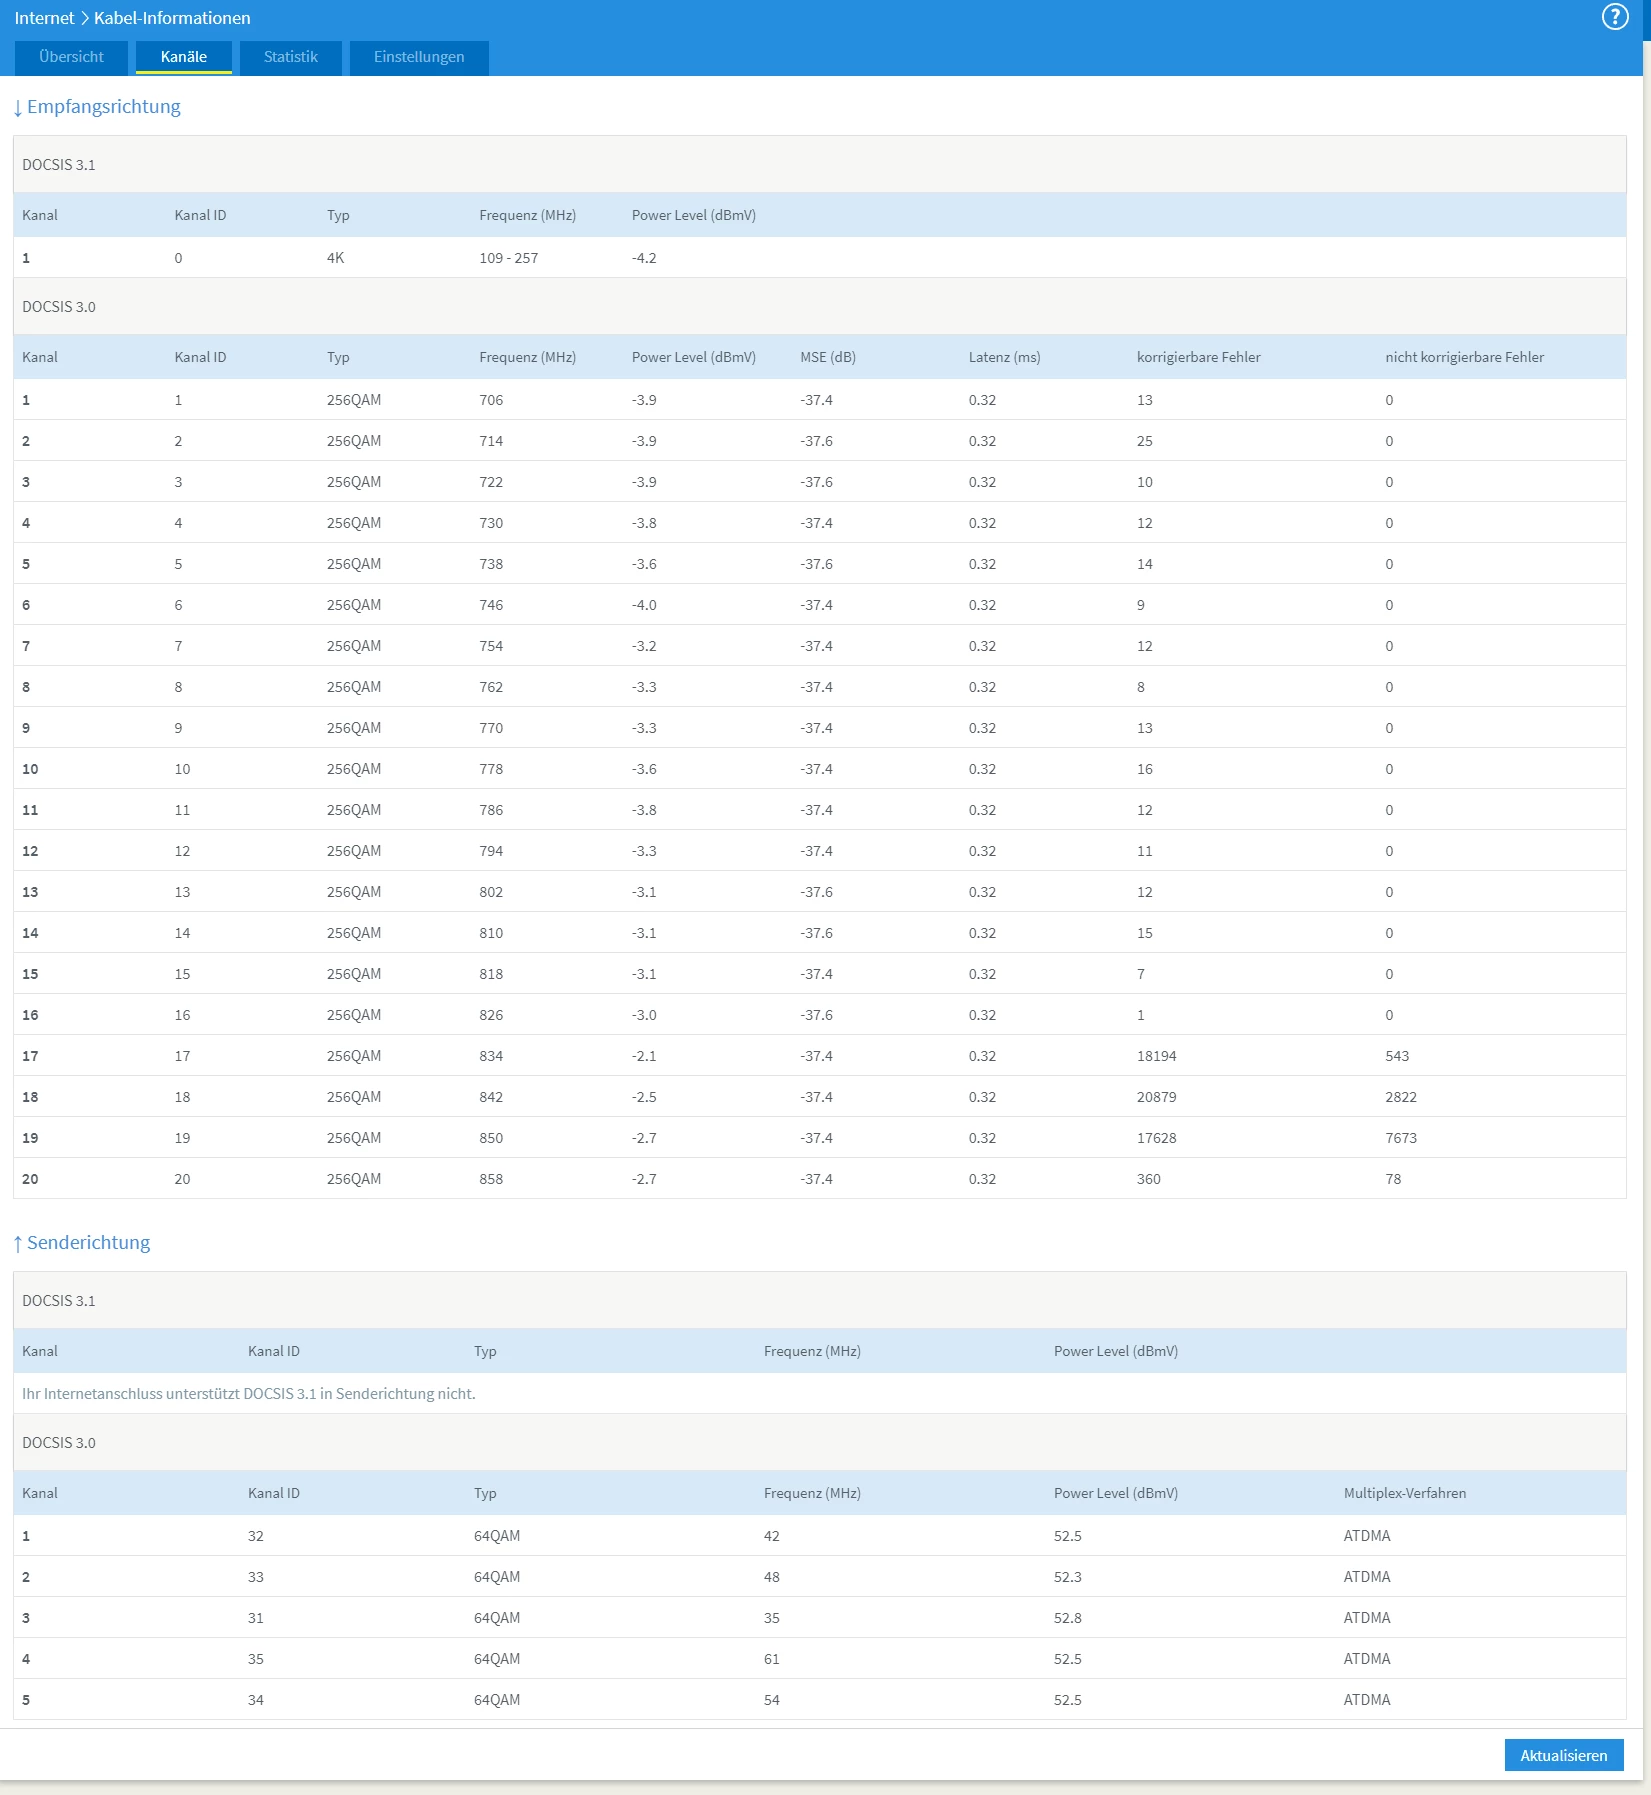The width and height of the screenshot is (1651, 1795).
Task: Click frequency value 738
Action: 491,564
